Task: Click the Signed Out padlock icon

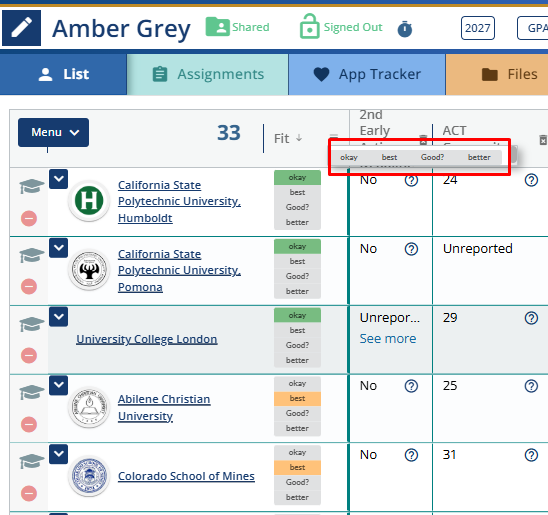Action: [x=309, y=27]
